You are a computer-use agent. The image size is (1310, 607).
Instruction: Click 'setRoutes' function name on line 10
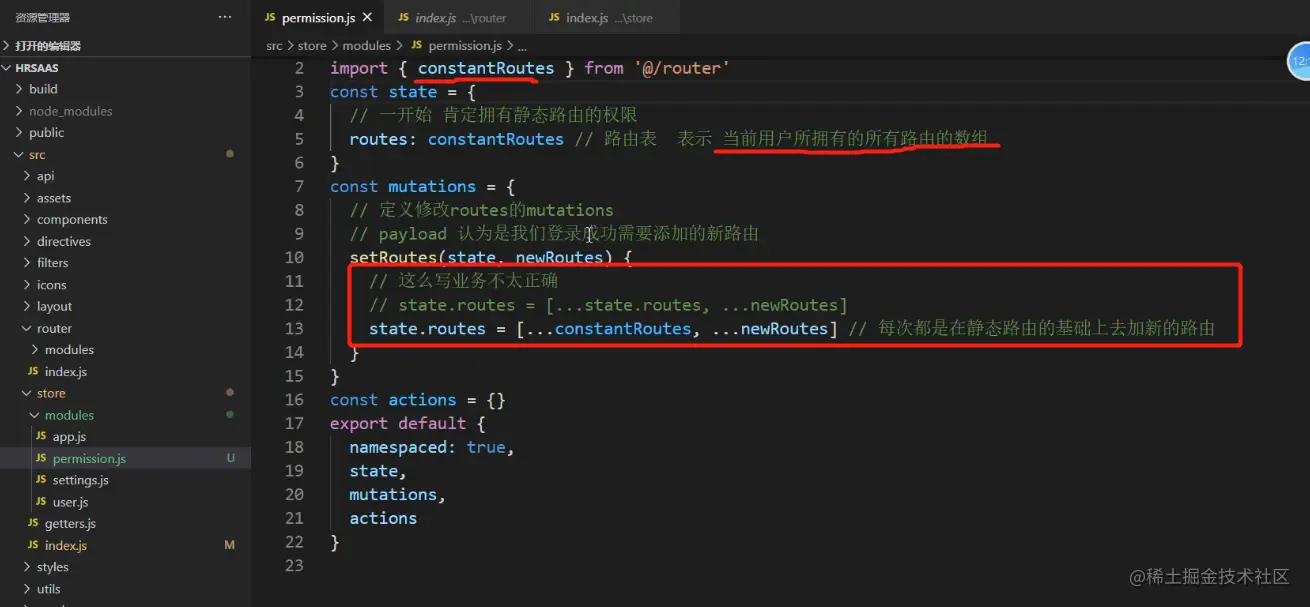tap(393, 258)
